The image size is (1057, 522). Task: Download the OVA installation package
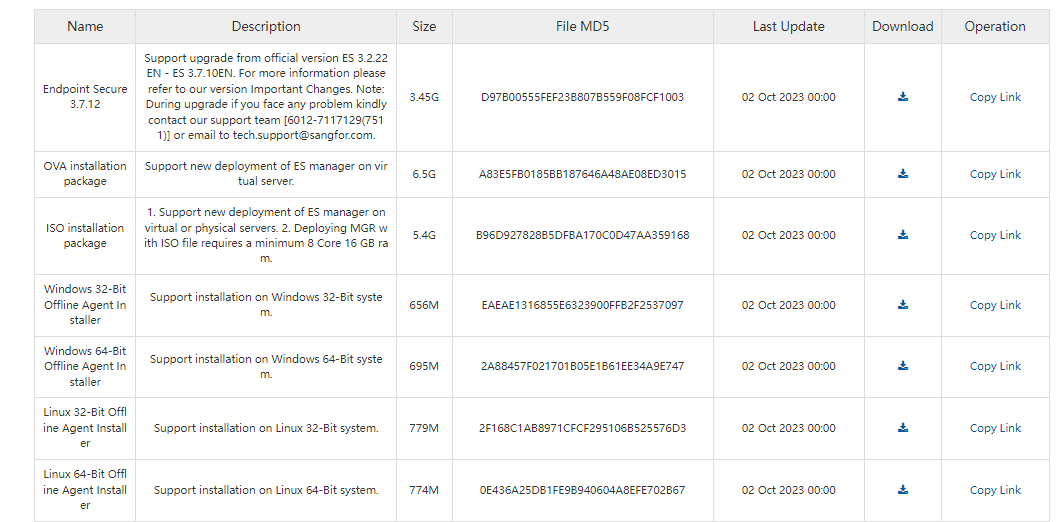coord(903,174)
